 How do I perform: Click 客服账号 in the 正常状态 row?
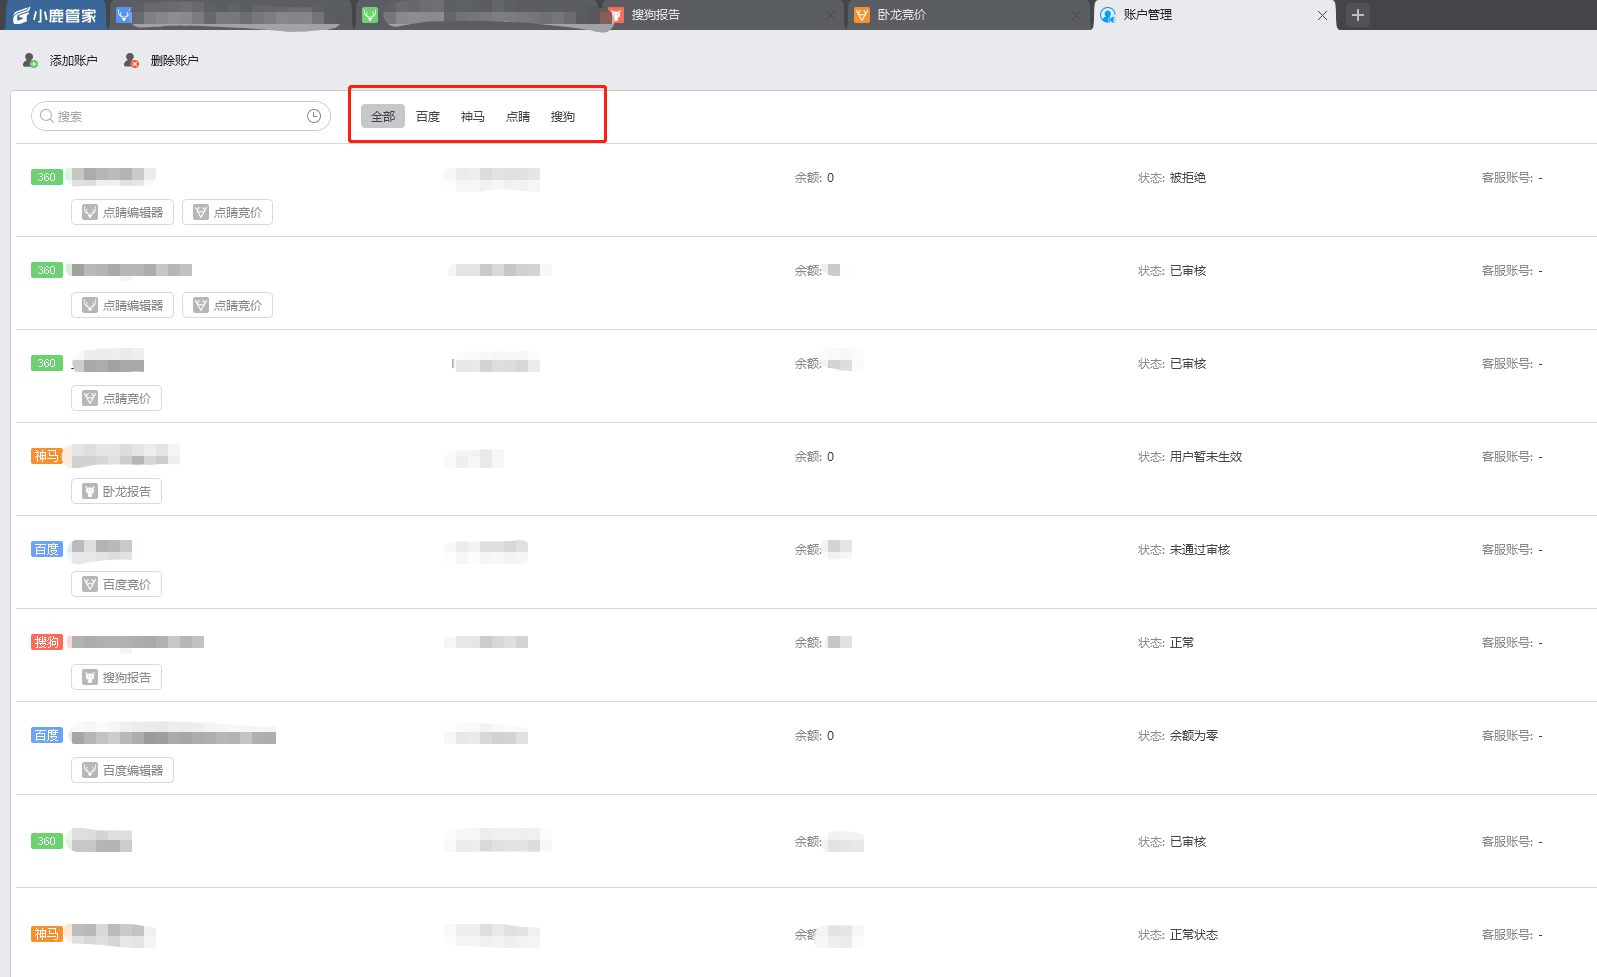tap(1512, 935)
